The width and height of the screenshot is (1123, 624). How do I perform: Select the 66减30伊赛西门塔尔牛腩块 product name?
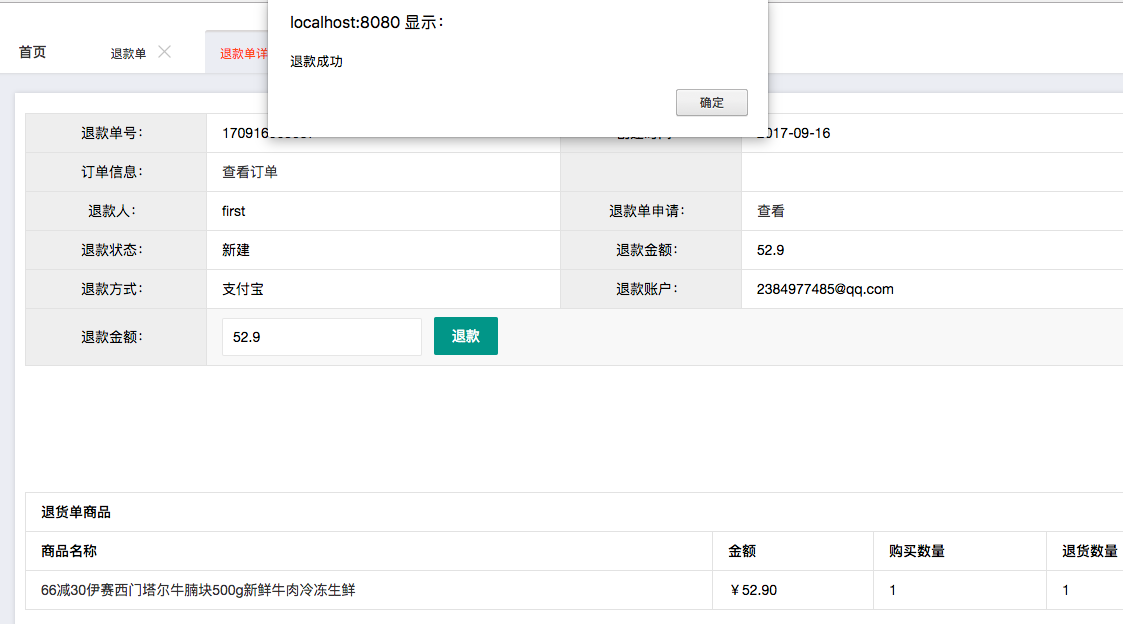198,590
